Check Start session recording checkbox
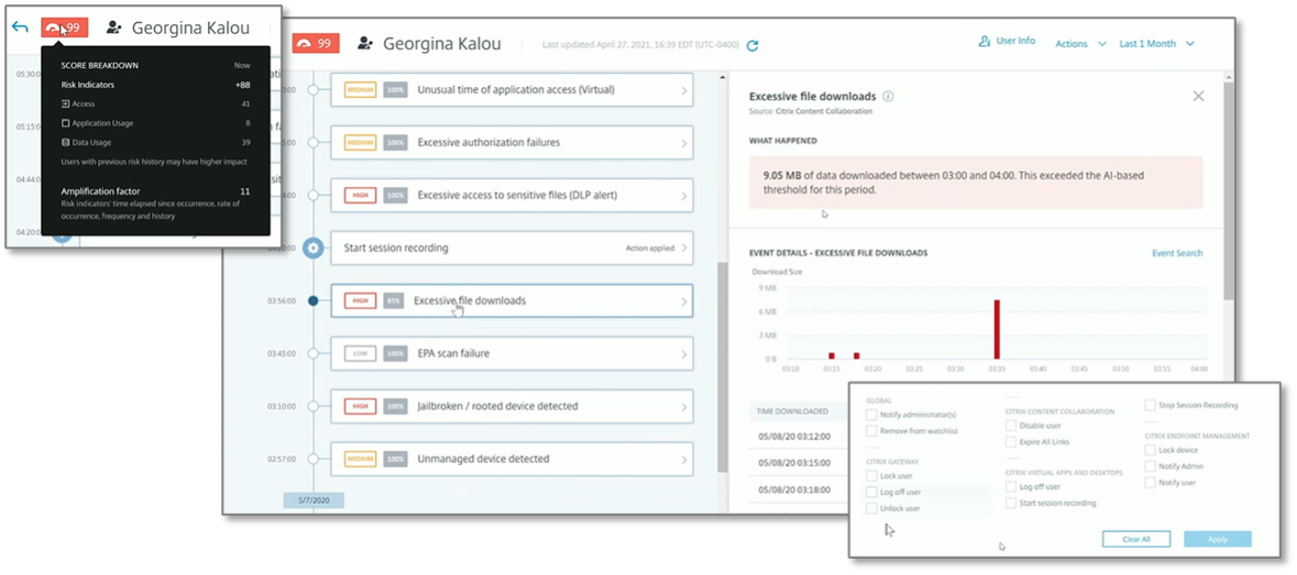Image resolution: width=1297 pixels, height=575 pixels. (x=1011, y=502)
